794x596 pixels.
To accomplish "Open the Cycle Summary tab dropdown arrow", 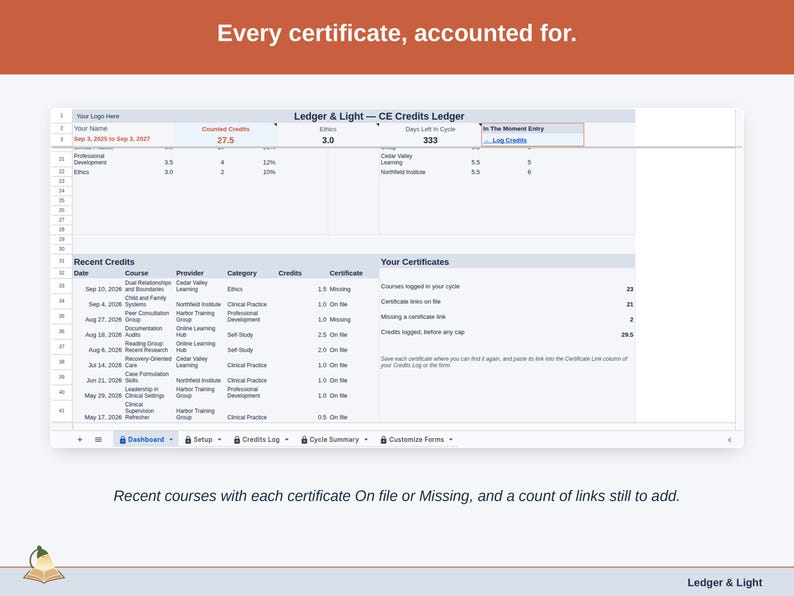I will click(366, 440).
